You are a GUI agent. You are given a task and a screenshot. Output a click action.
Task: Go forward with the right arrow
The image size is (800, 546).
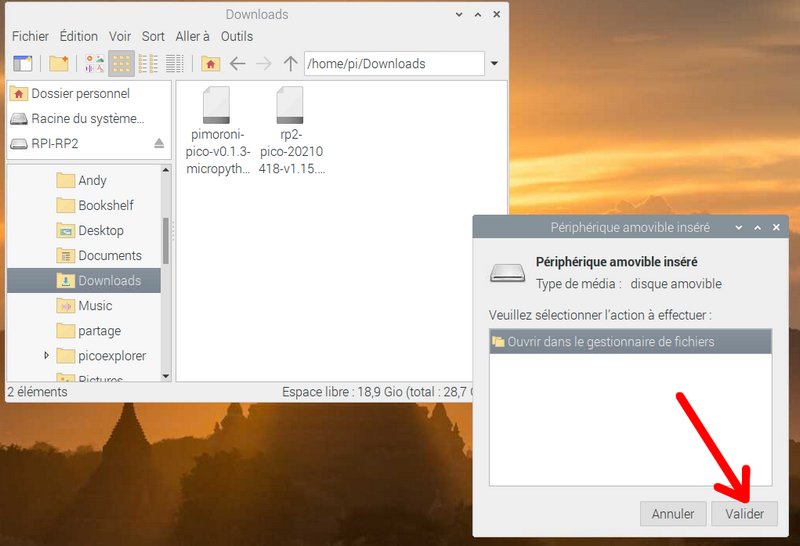tap(264, 64)
